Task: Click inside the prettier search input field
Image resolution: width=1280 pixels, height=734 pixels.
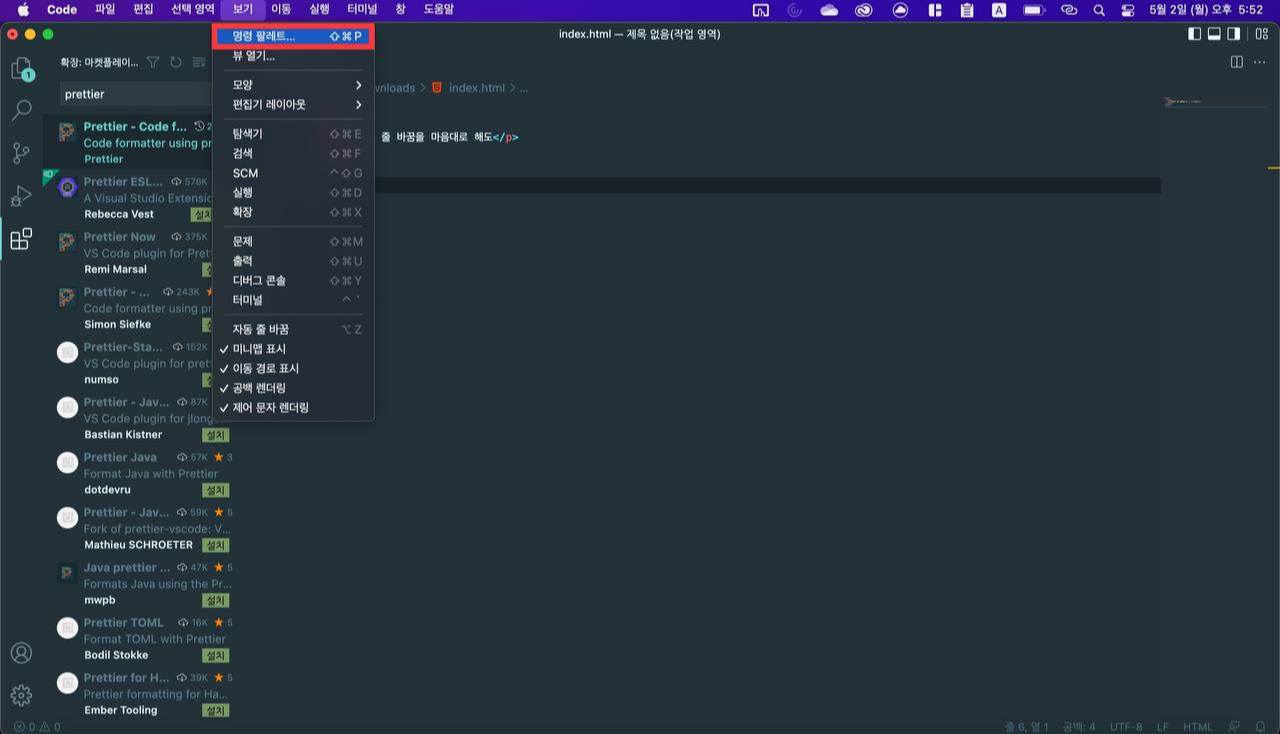Action: [135, 94]
